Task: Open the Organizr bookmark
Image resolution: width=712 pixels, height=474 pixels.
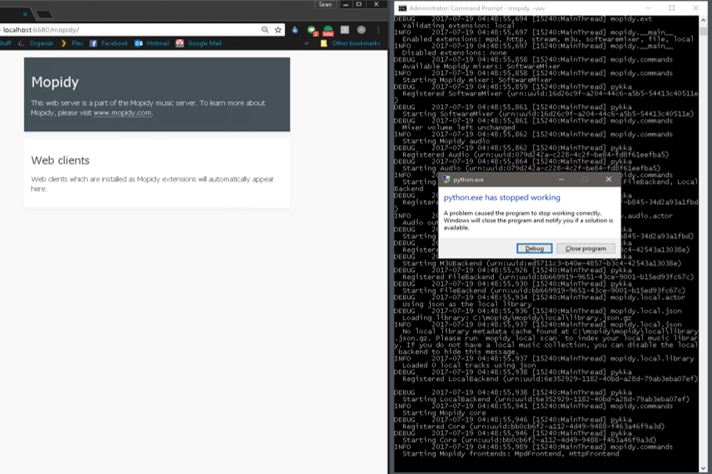Action: [36, 43]
